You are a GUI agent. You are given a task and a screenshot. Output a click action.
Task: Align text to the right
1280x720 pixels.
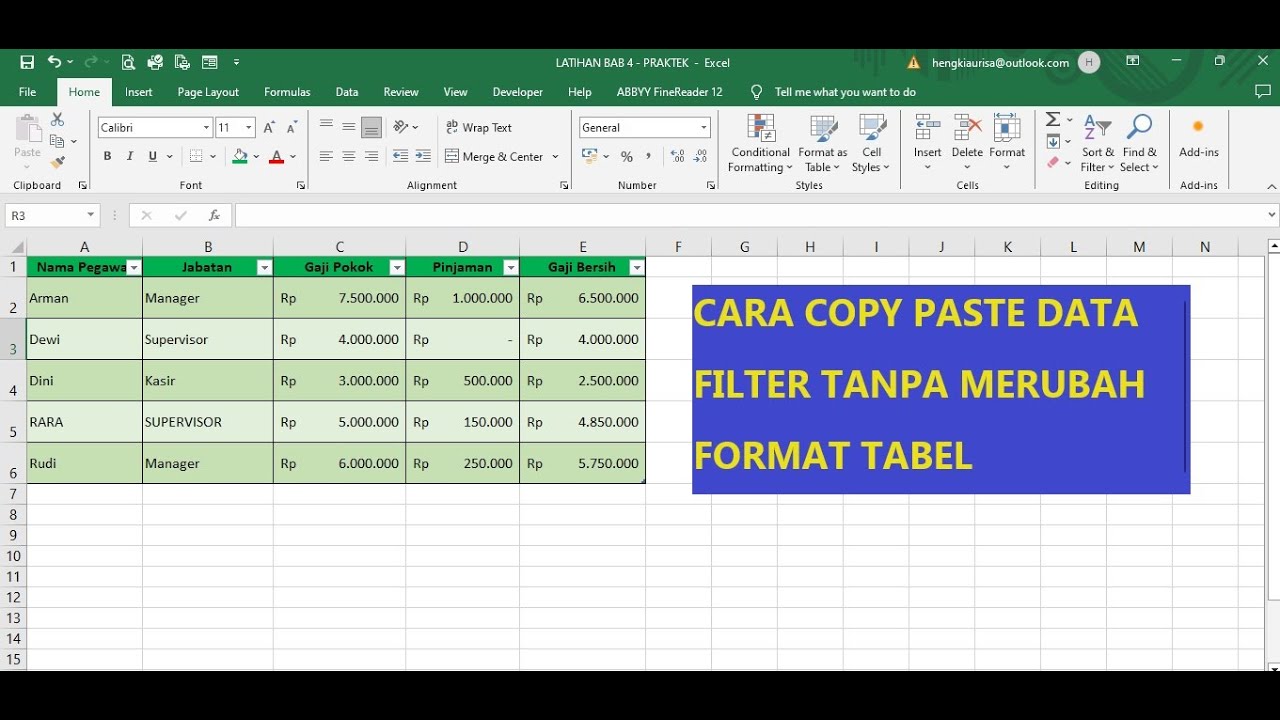372,156
